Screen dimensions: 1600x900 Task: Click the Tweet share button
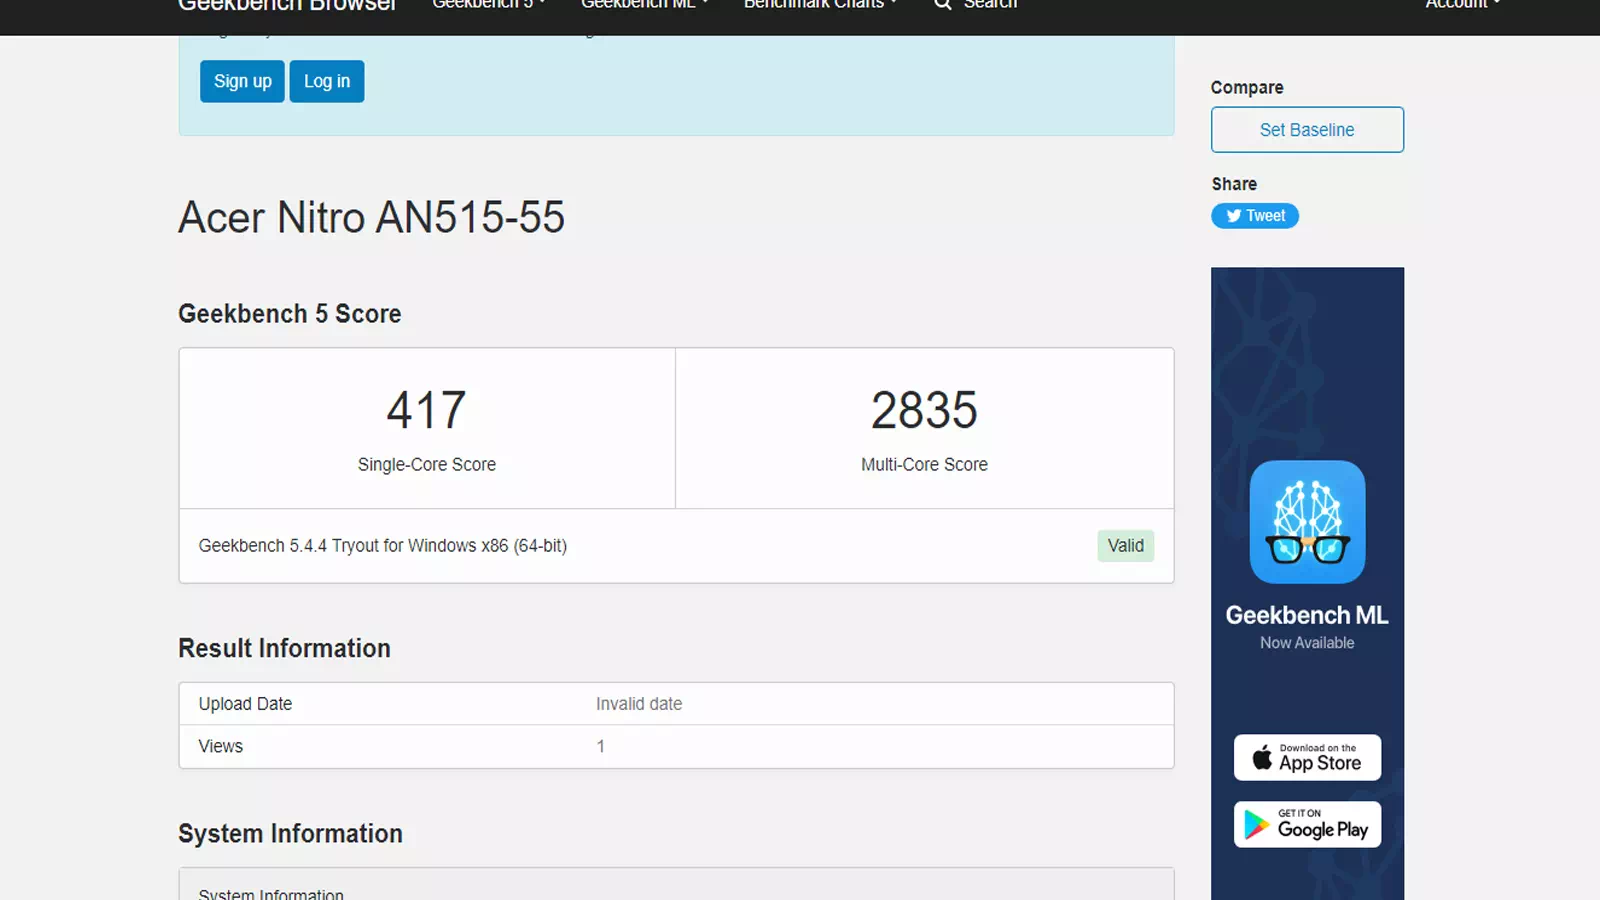click(x=1255, y=216)
